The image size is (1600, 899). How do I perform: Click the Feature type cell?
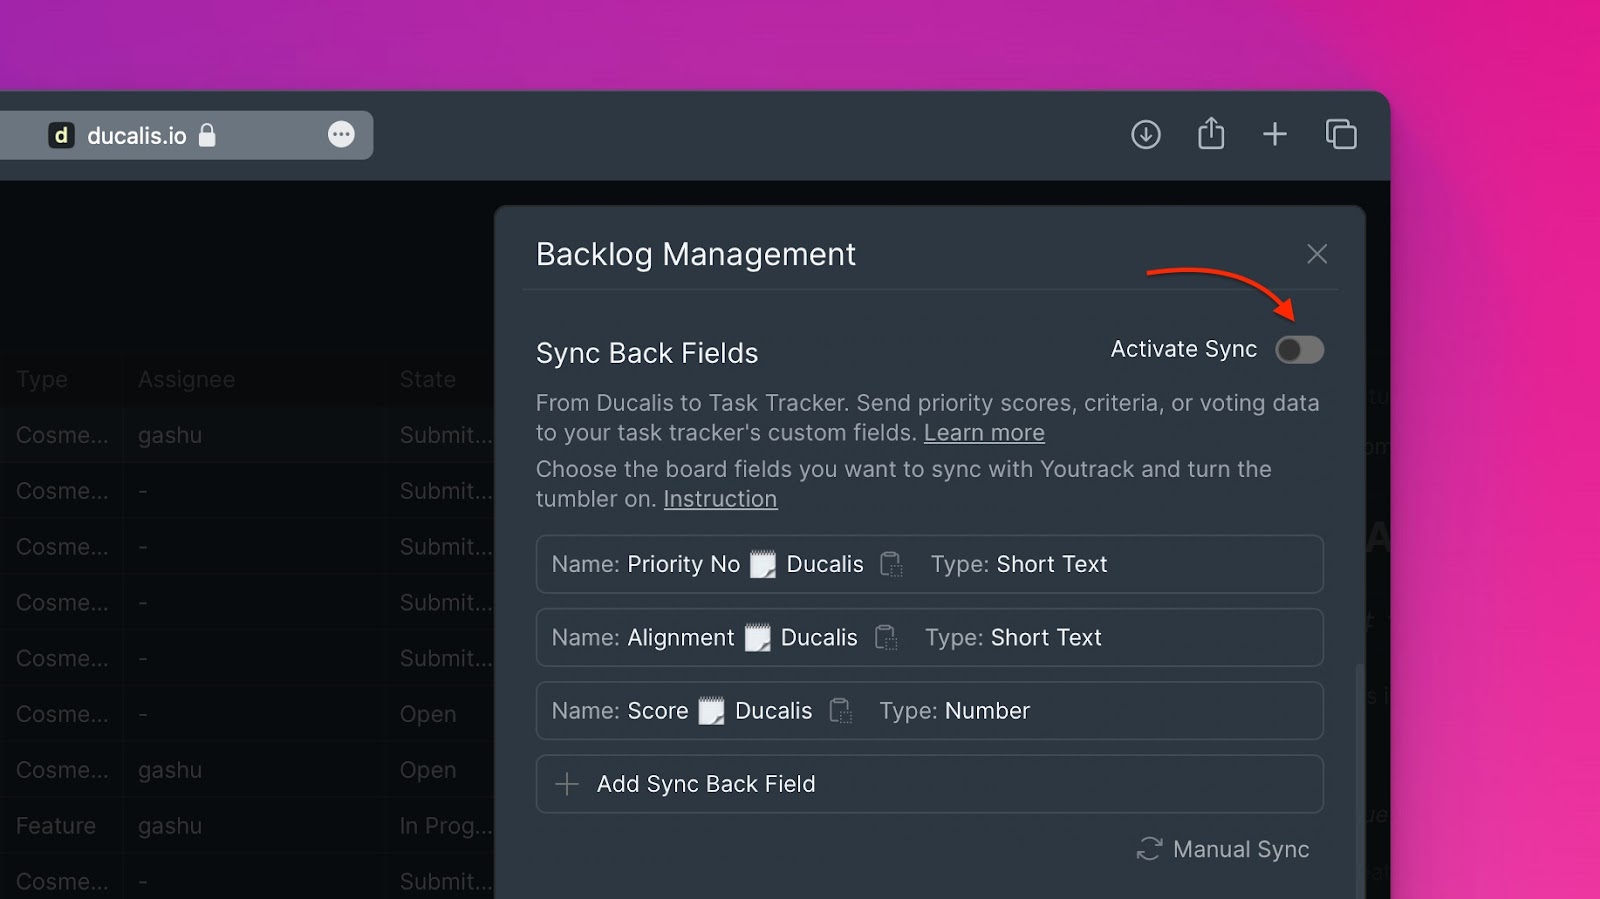pyautogui.click(x=56, y=826)
